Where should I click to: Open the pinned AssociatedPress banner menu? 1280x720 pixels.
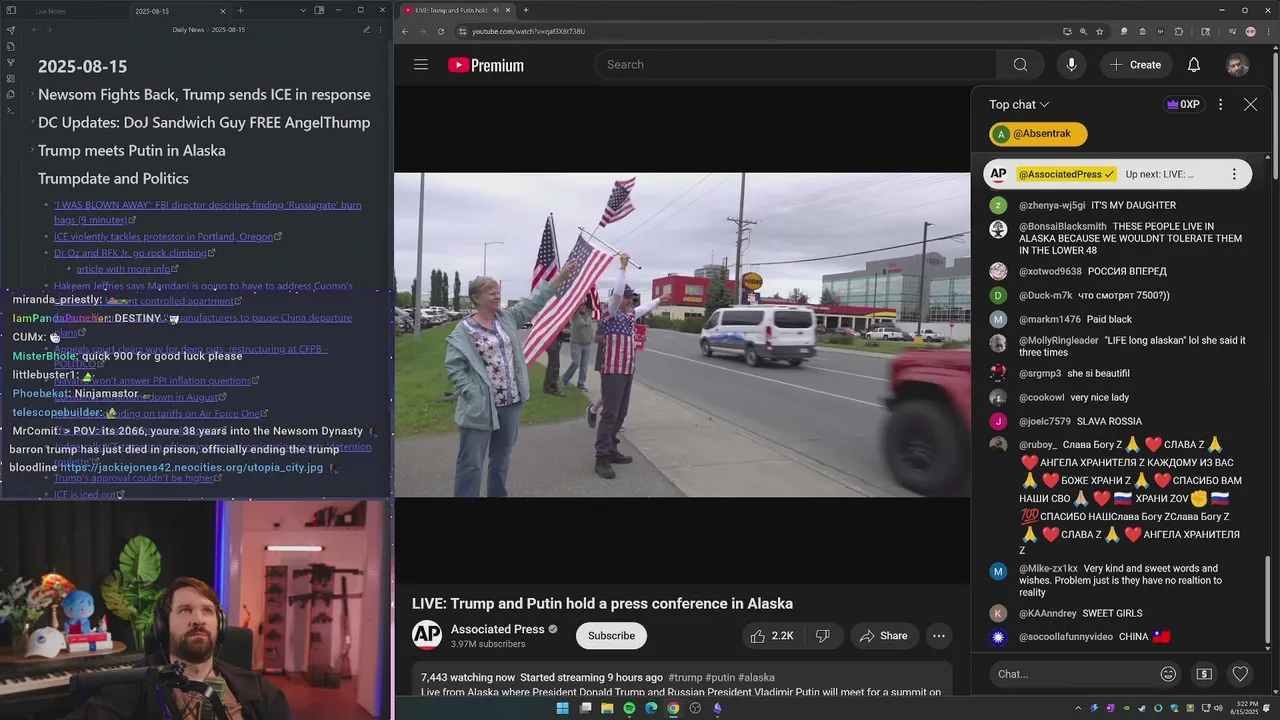point(1234,174)
